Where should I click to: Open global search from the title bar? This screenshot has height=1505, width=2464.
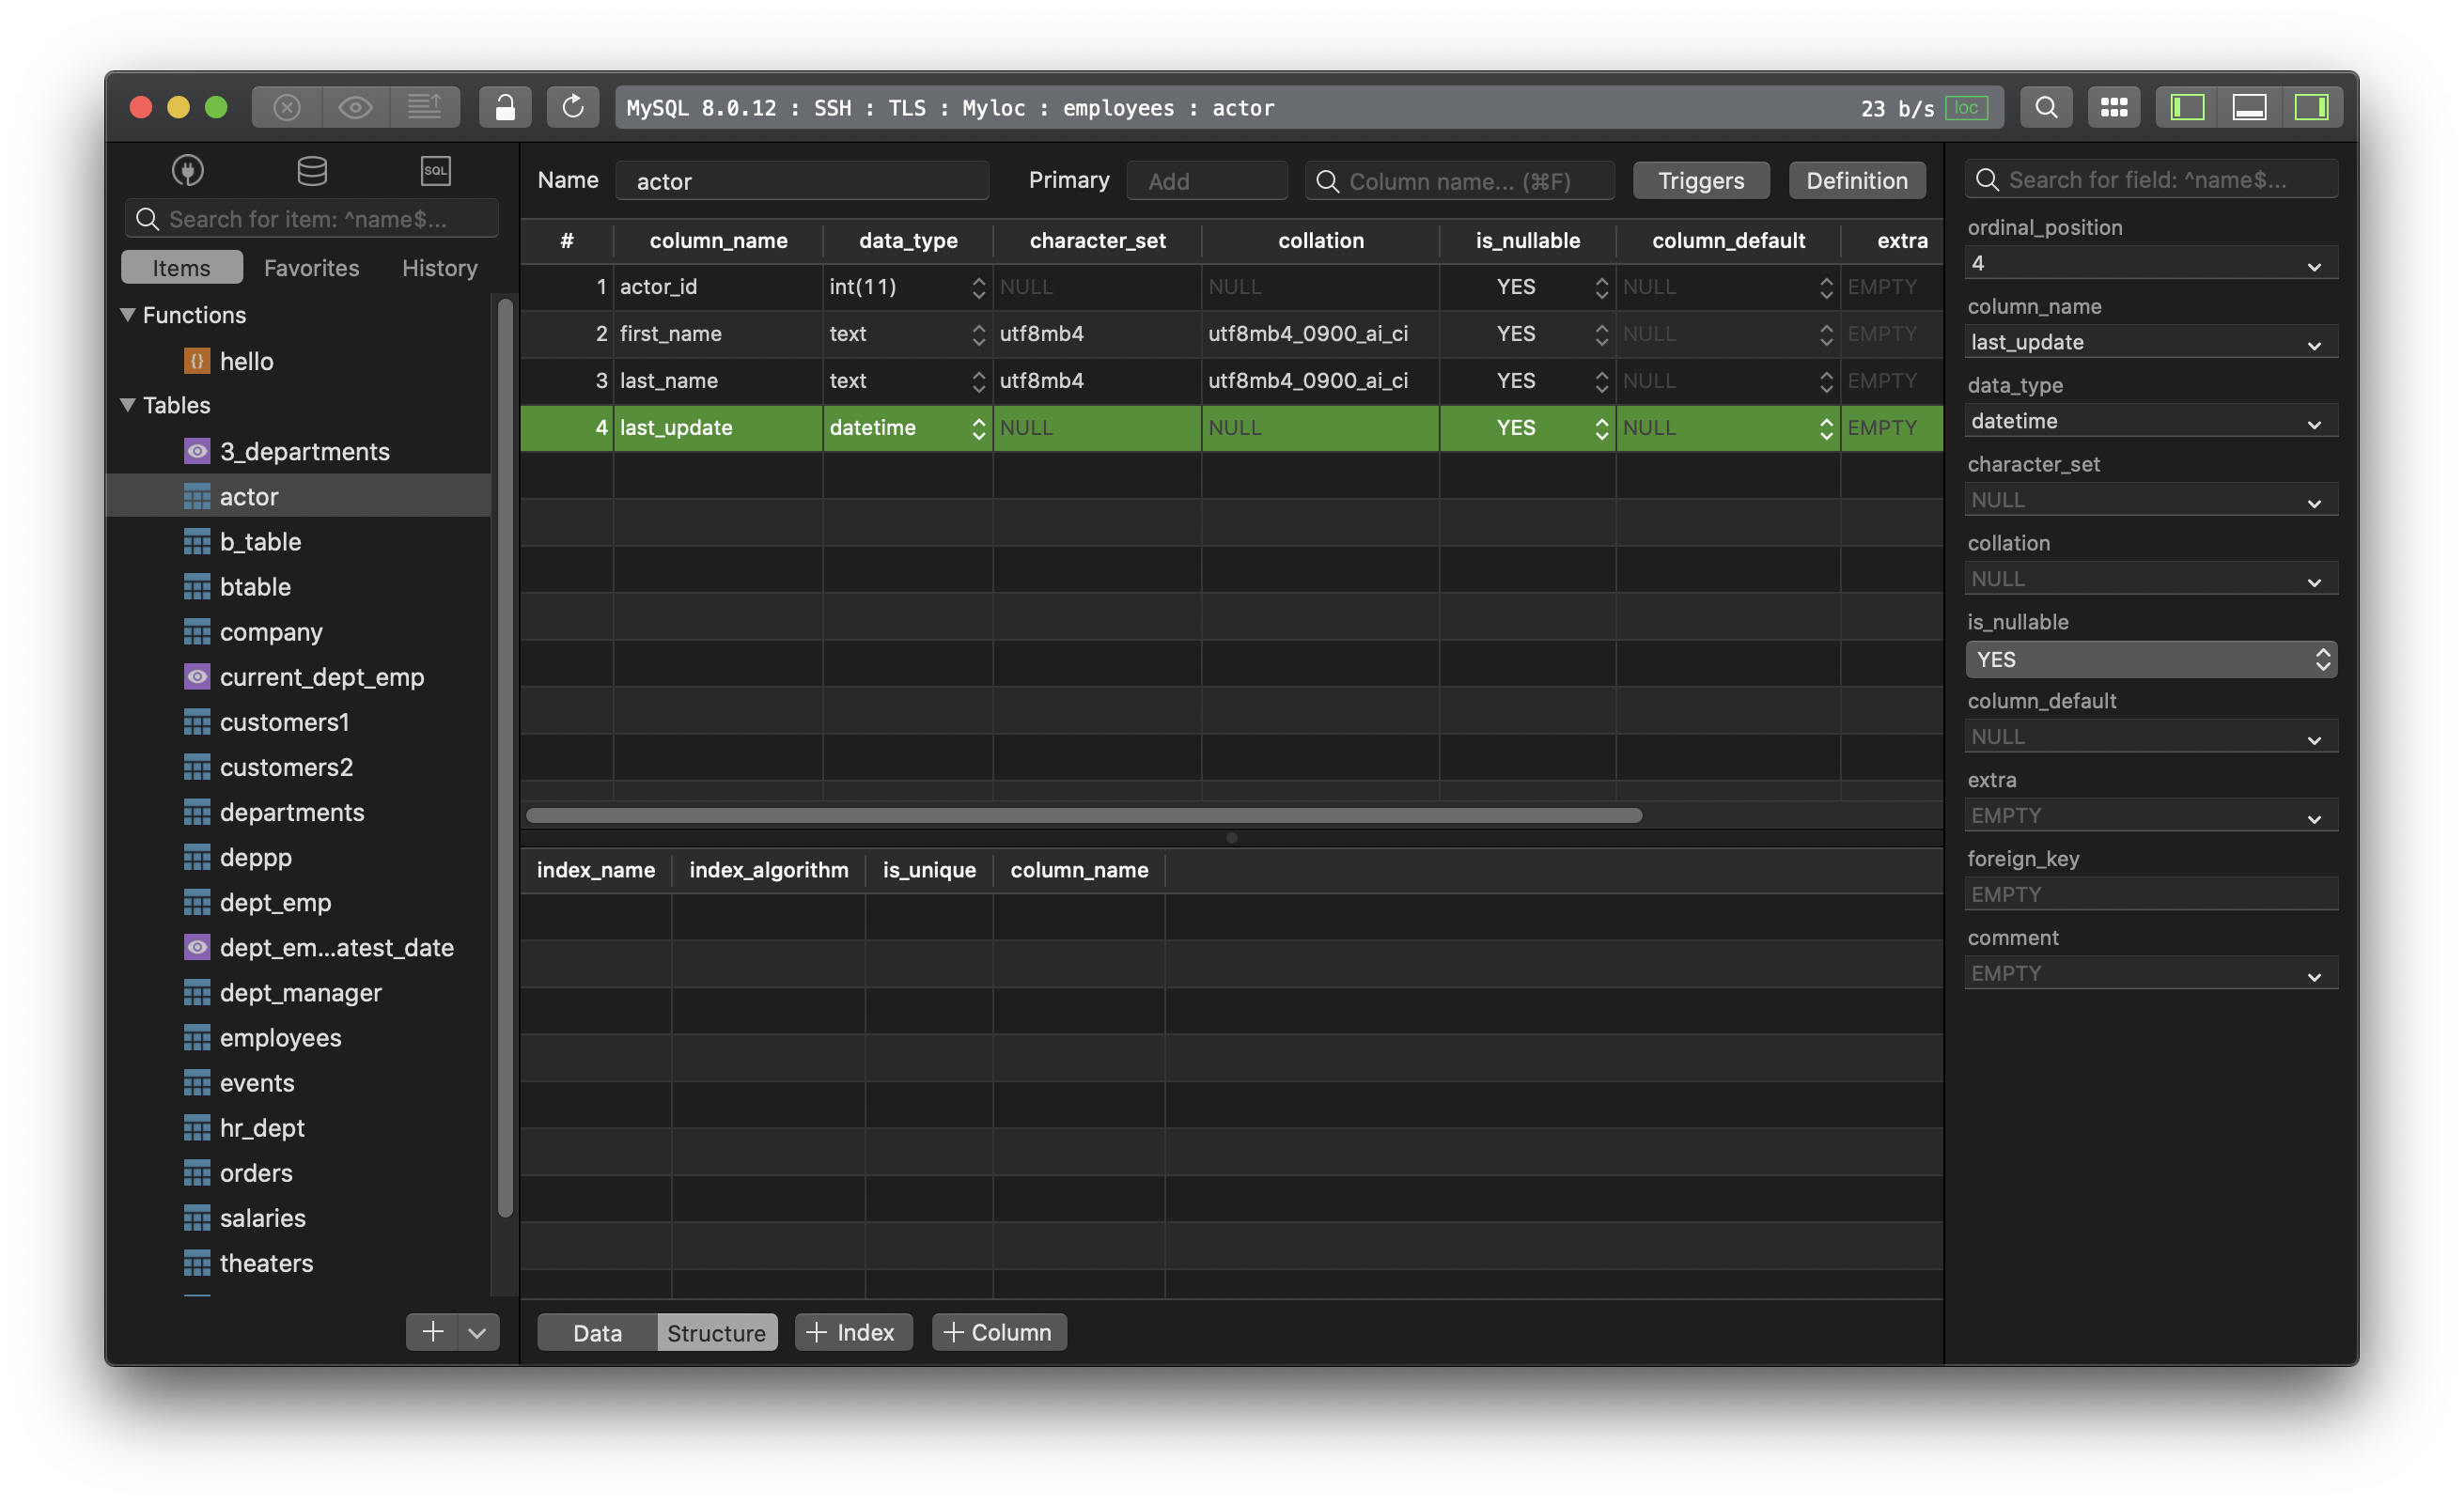tap(2046, 107)
